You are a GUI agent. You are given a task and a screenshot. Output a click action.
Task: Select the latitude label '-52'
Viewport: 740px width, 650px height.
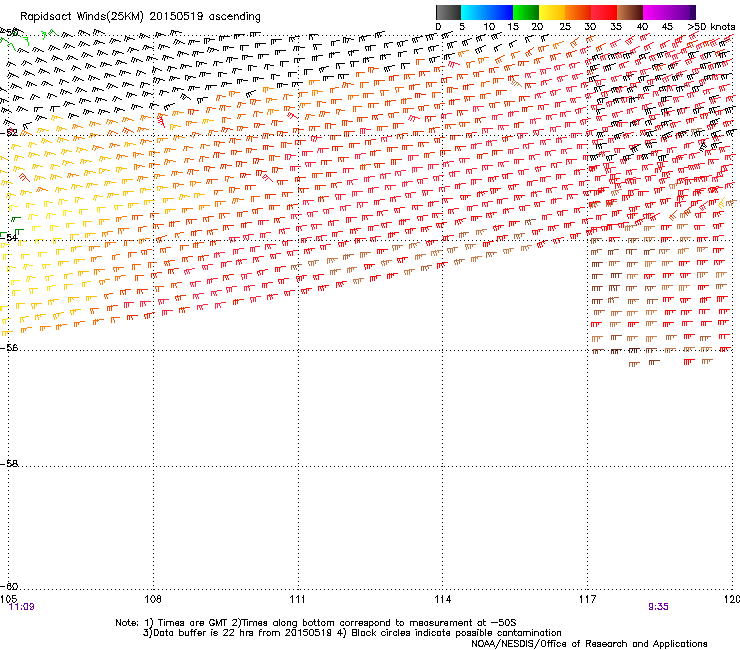coord(9,132)
